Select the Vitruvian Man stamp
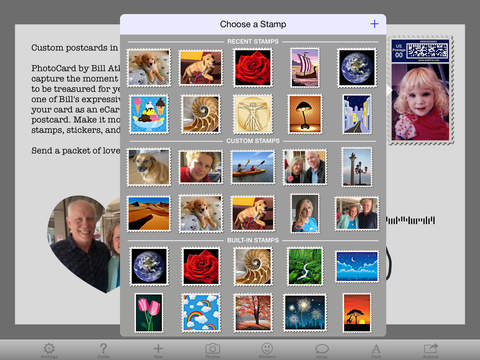480x360 pixels. [253, 114]
